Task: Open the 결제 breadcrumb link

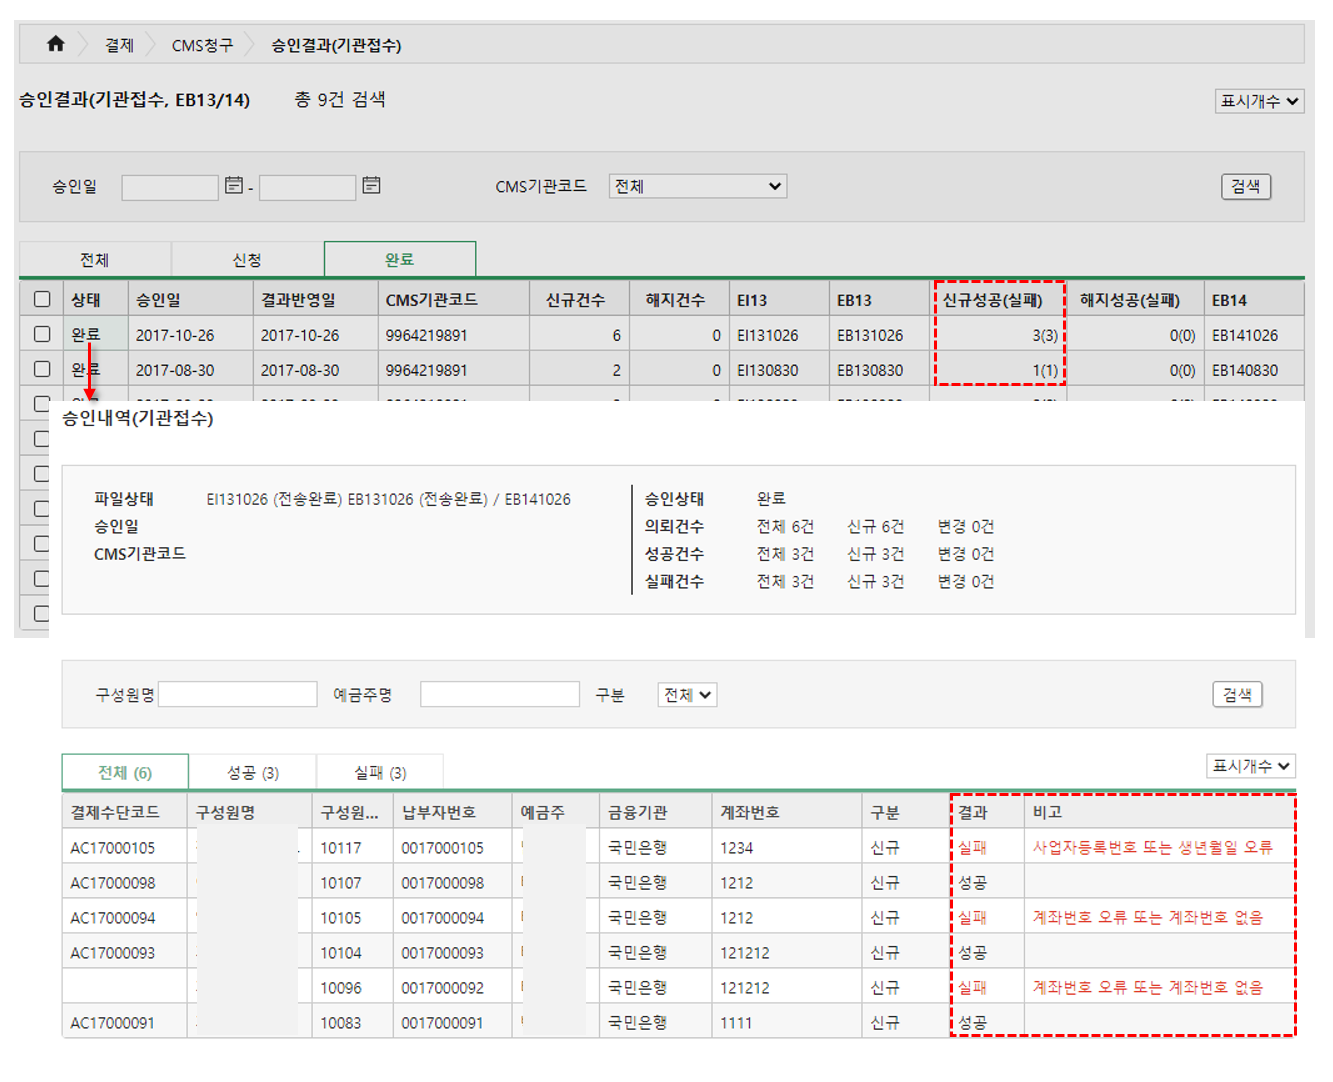Action: pos(119,45)
